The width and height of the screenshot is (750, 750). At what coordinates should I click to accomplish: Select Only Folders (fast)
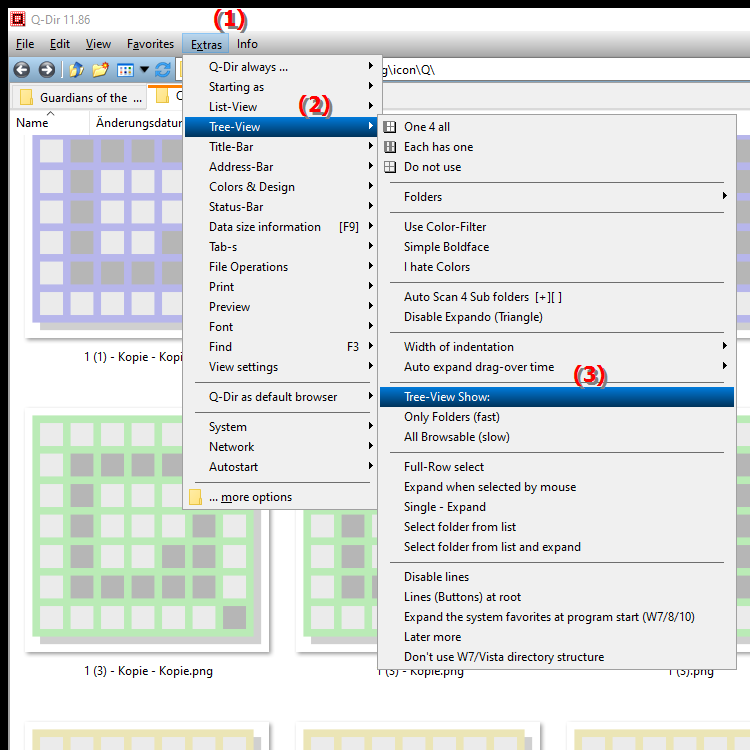451,417
